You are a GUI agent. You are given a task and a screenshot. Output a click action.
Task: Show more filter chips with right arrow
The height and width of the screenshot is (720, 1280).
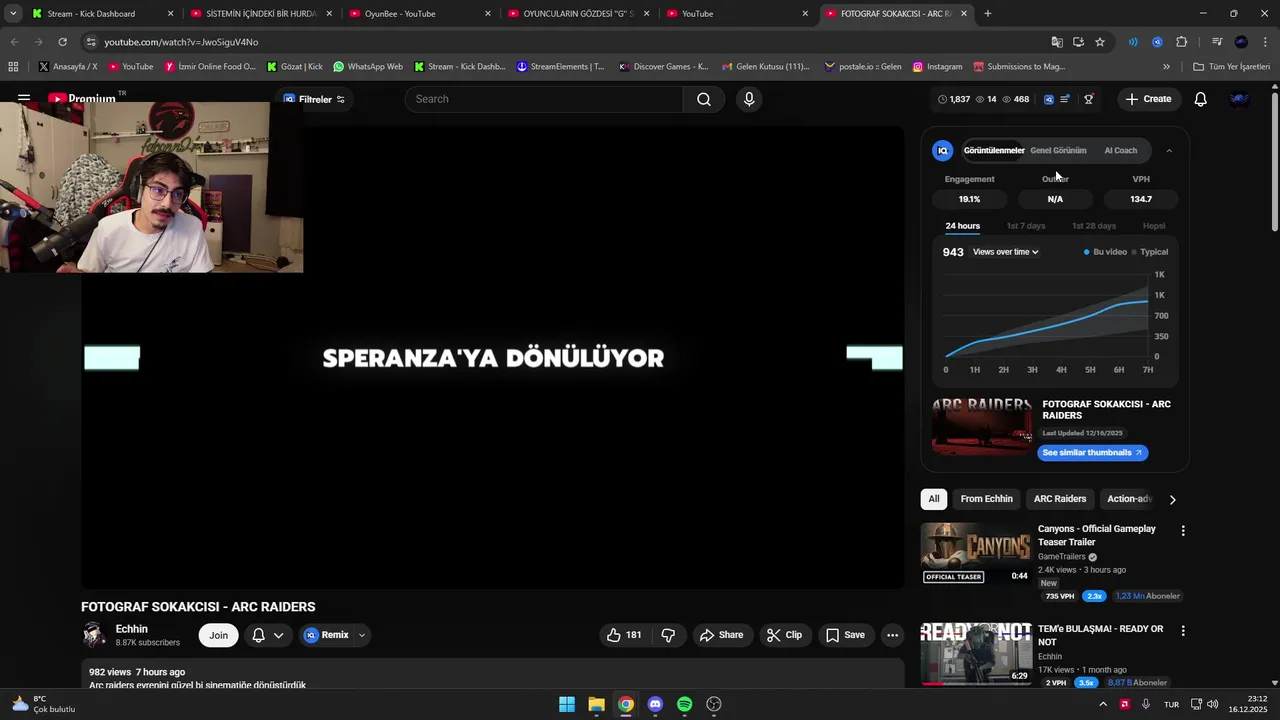pos(1173,499)
